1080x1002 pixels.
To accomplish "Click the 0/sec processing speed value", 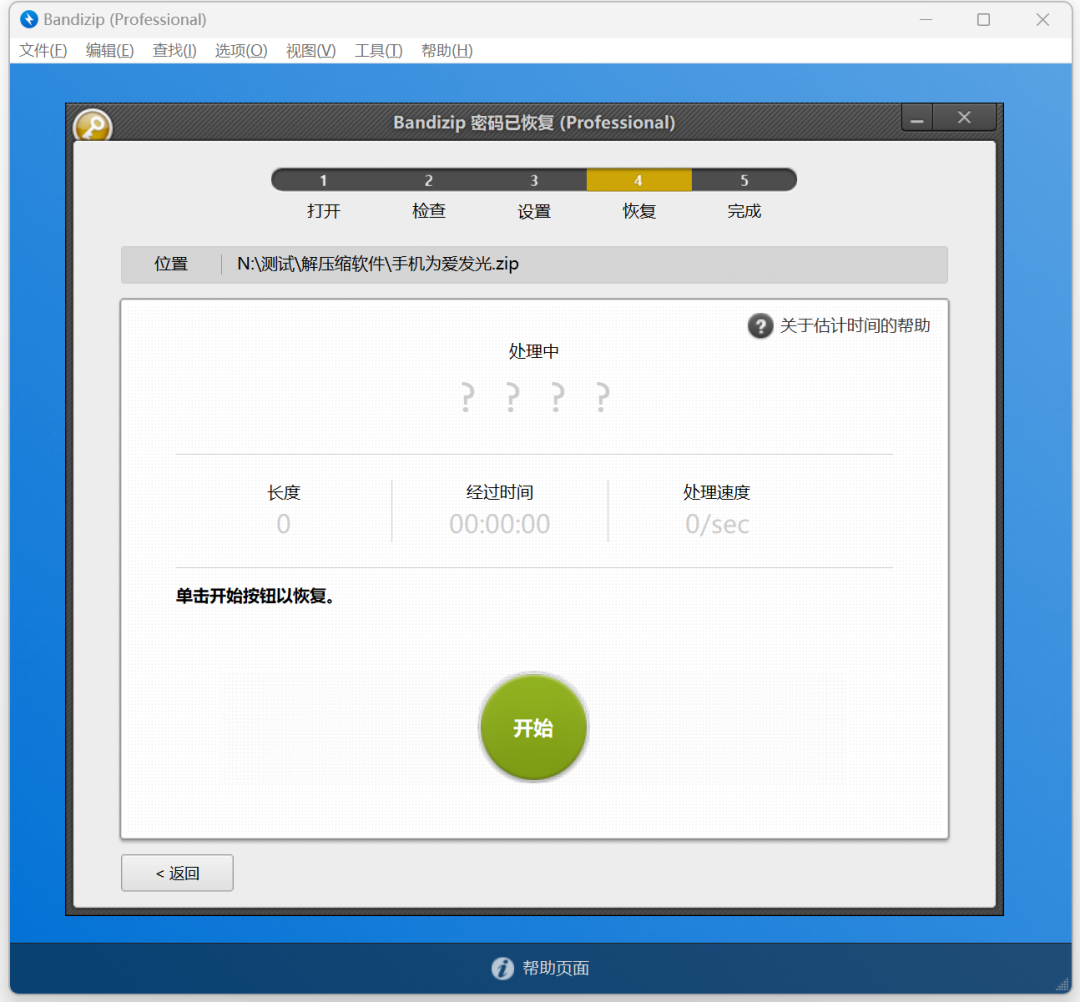I will pos(716,524).
